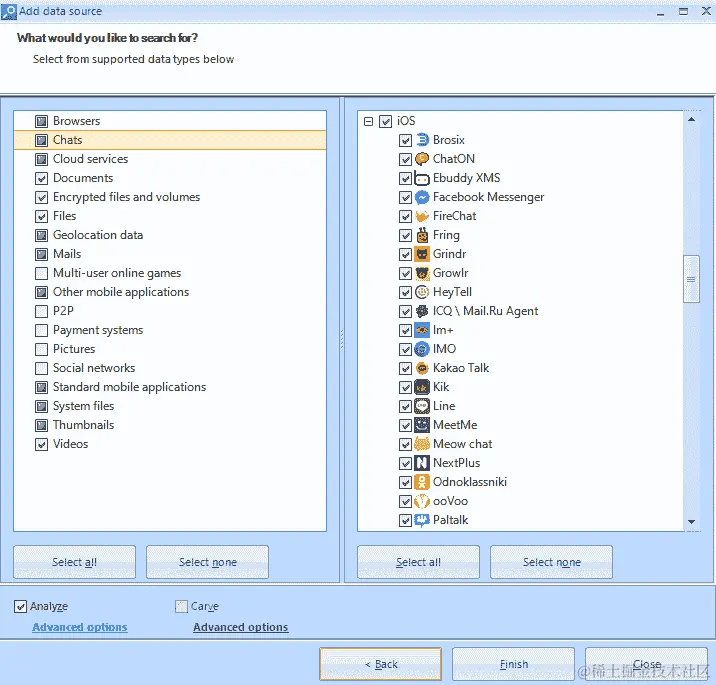Untick the Kik checkbox
Screen dimensions: 716x685
pos(405,387)
